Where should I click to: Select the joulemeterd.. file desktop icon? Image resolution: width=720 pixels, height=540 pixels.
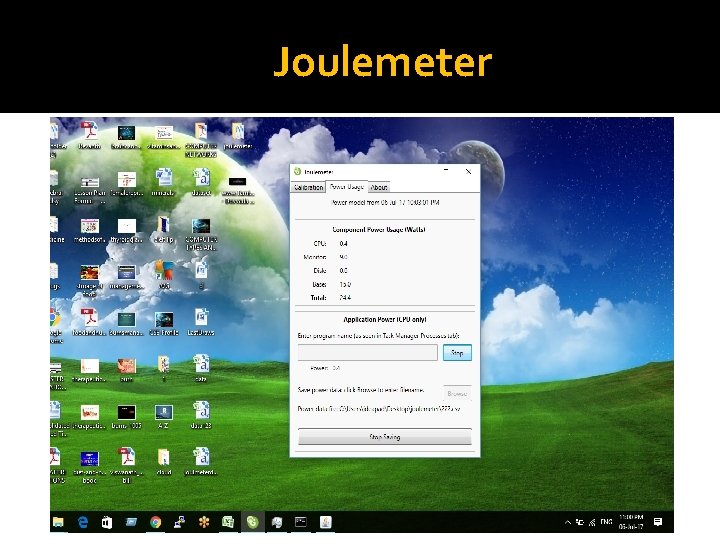point(201,461)
